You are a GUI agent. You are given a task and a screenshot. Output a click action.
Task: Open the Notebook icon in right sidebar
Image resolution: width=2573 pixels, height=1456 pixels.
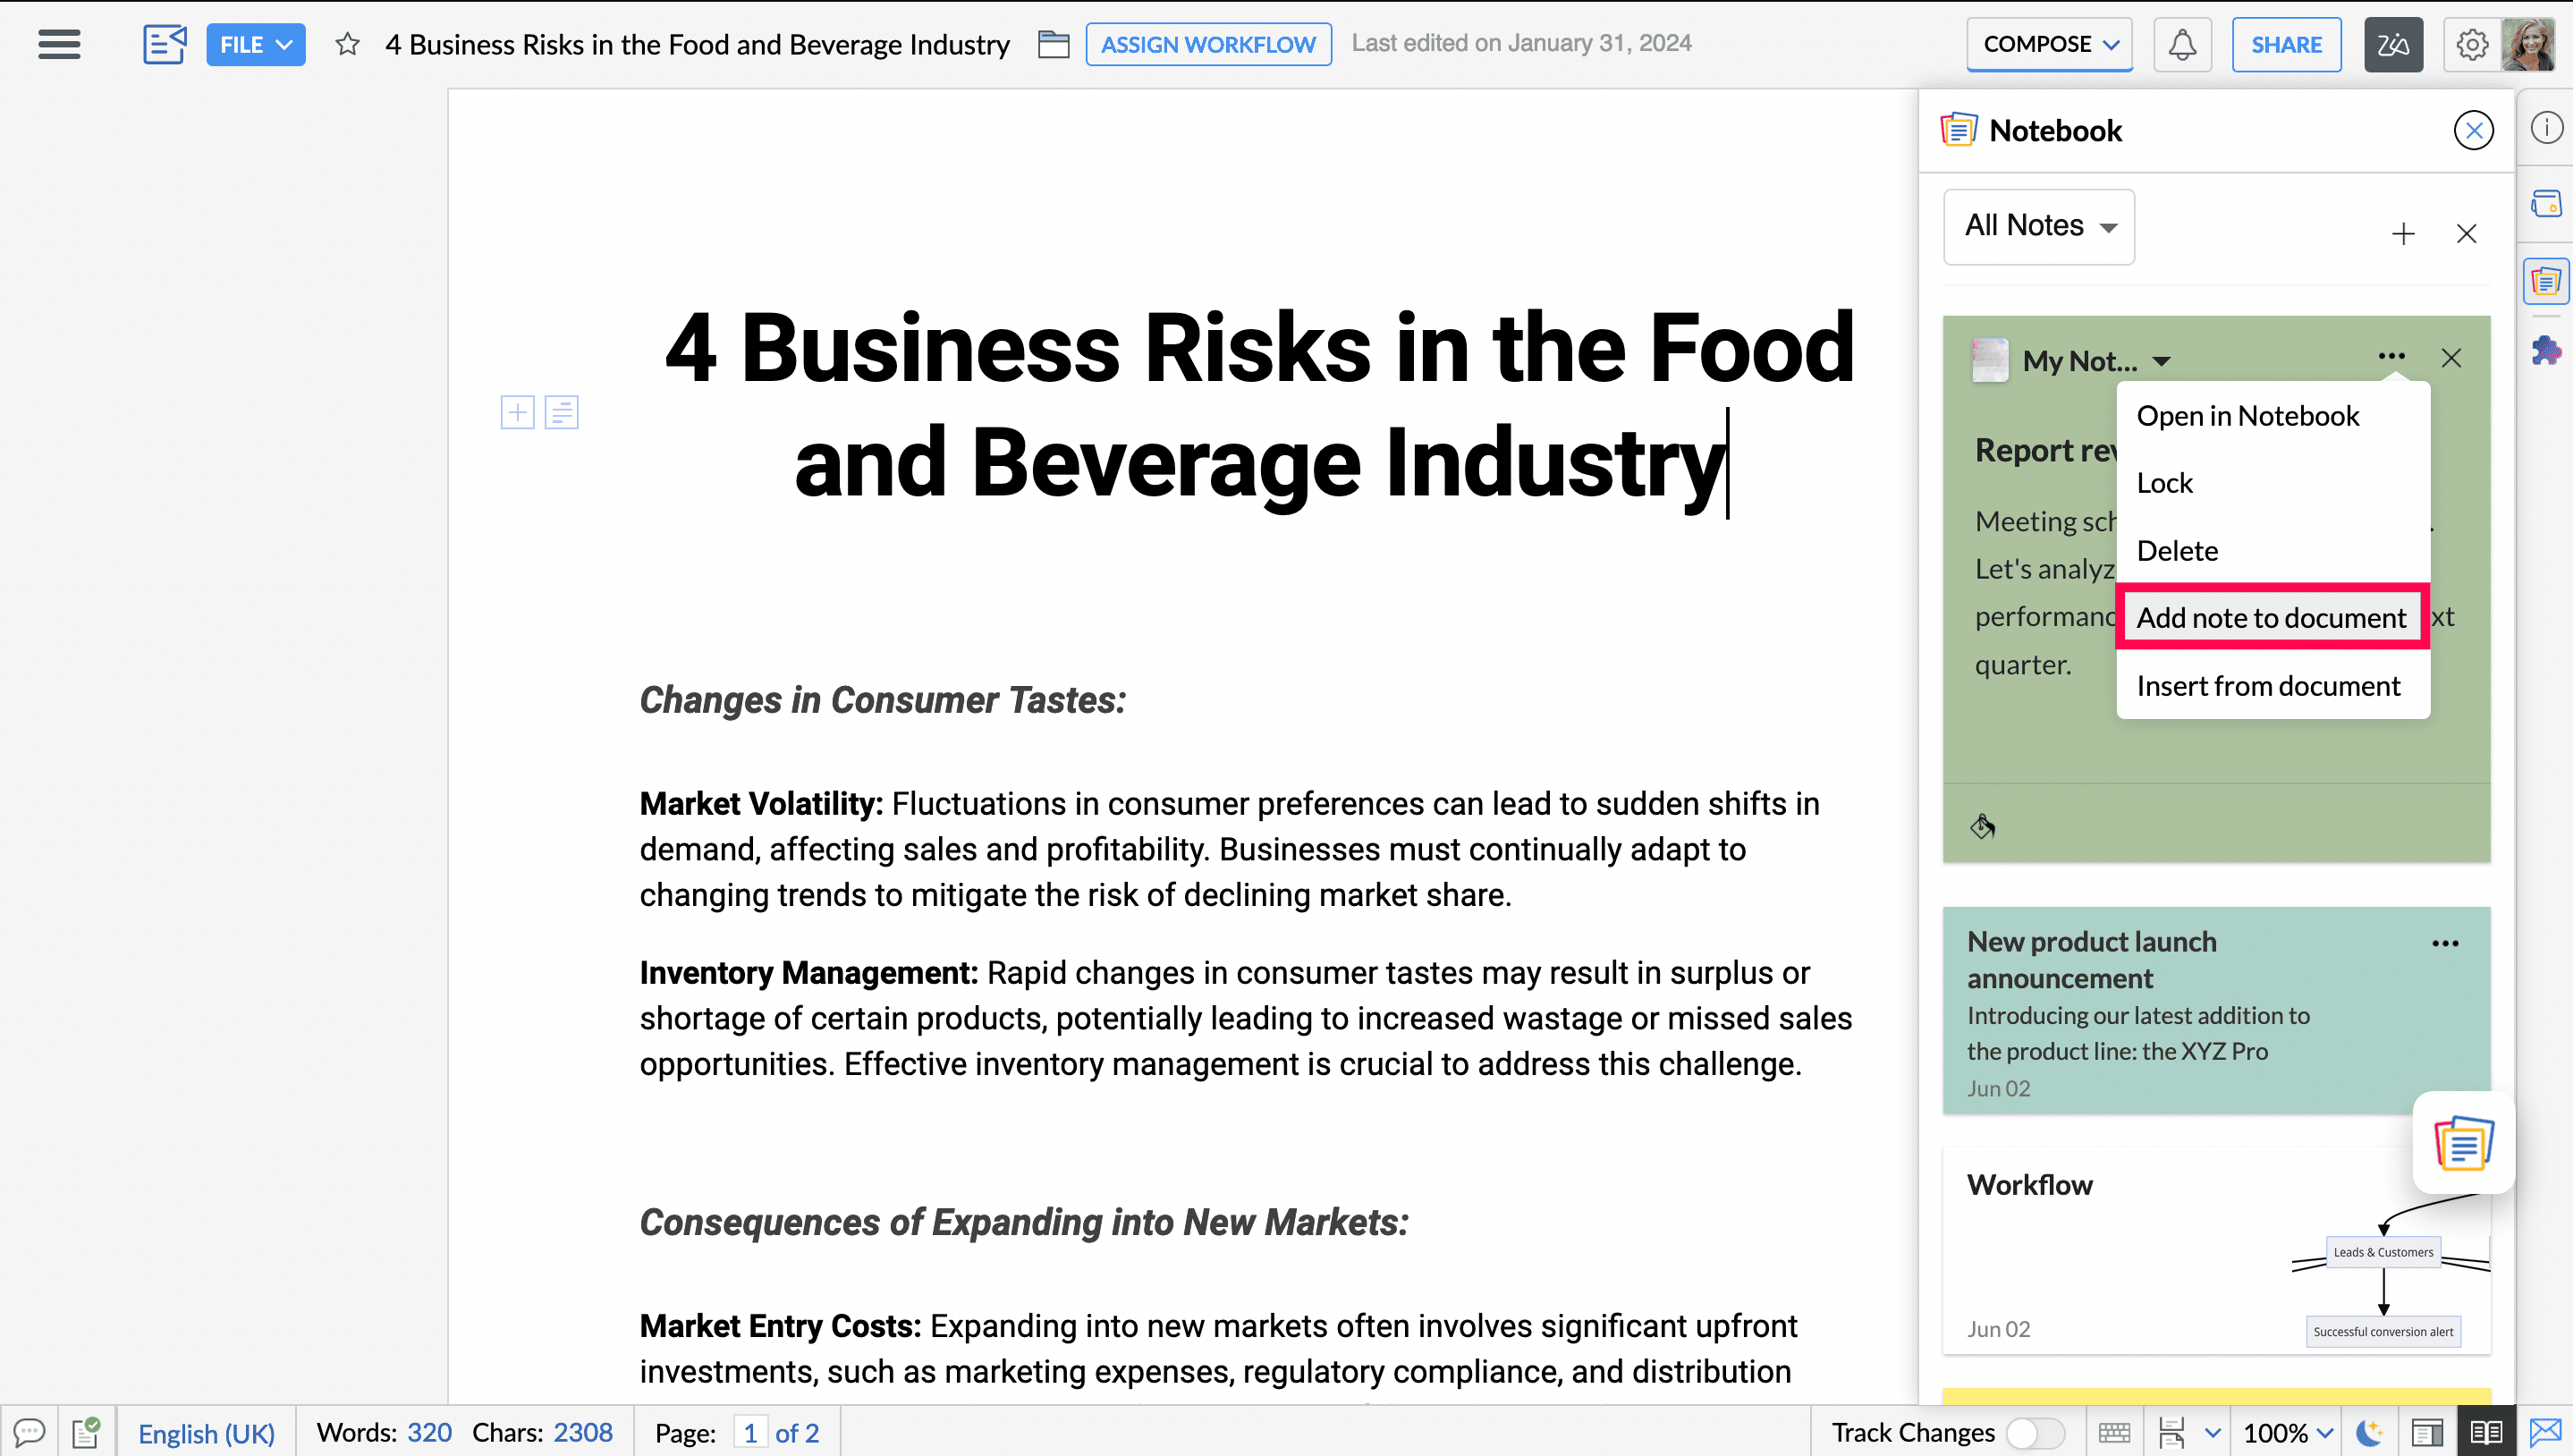(x=2545, y=281)
